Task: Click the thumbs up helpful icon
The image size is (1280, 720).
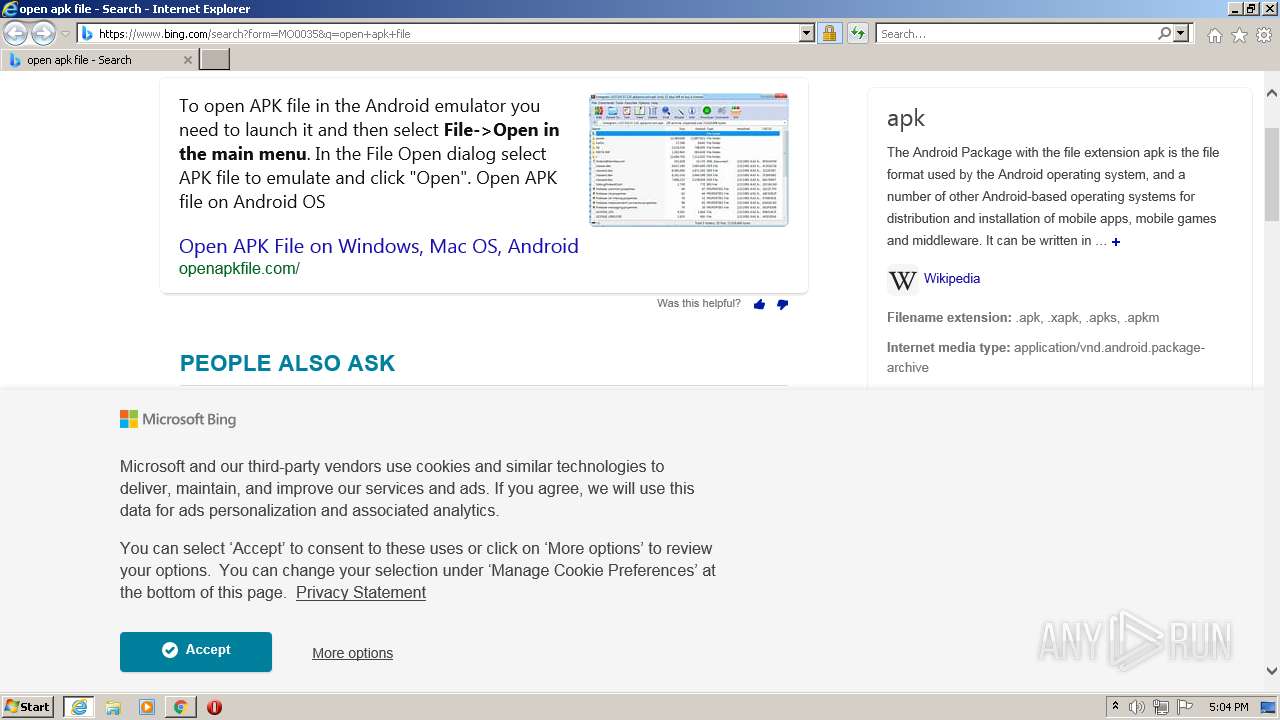Action: coord(759,304)
